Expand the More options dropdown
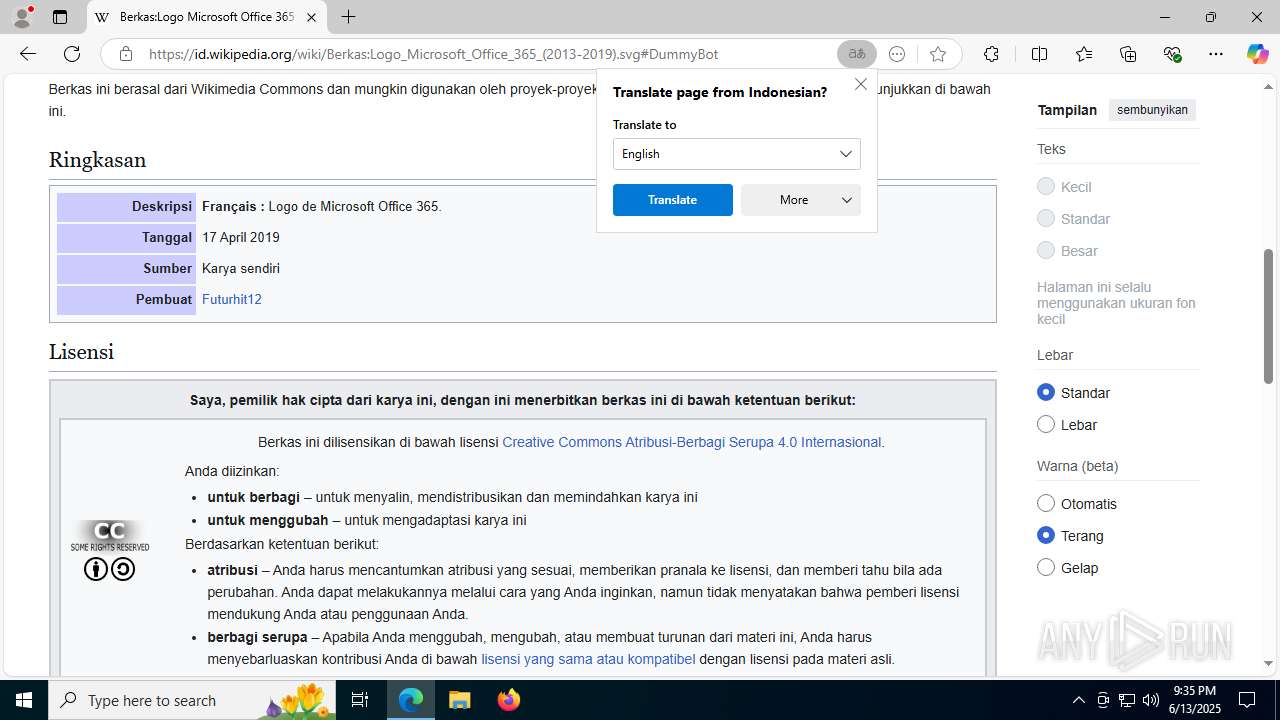 point(800,200)
